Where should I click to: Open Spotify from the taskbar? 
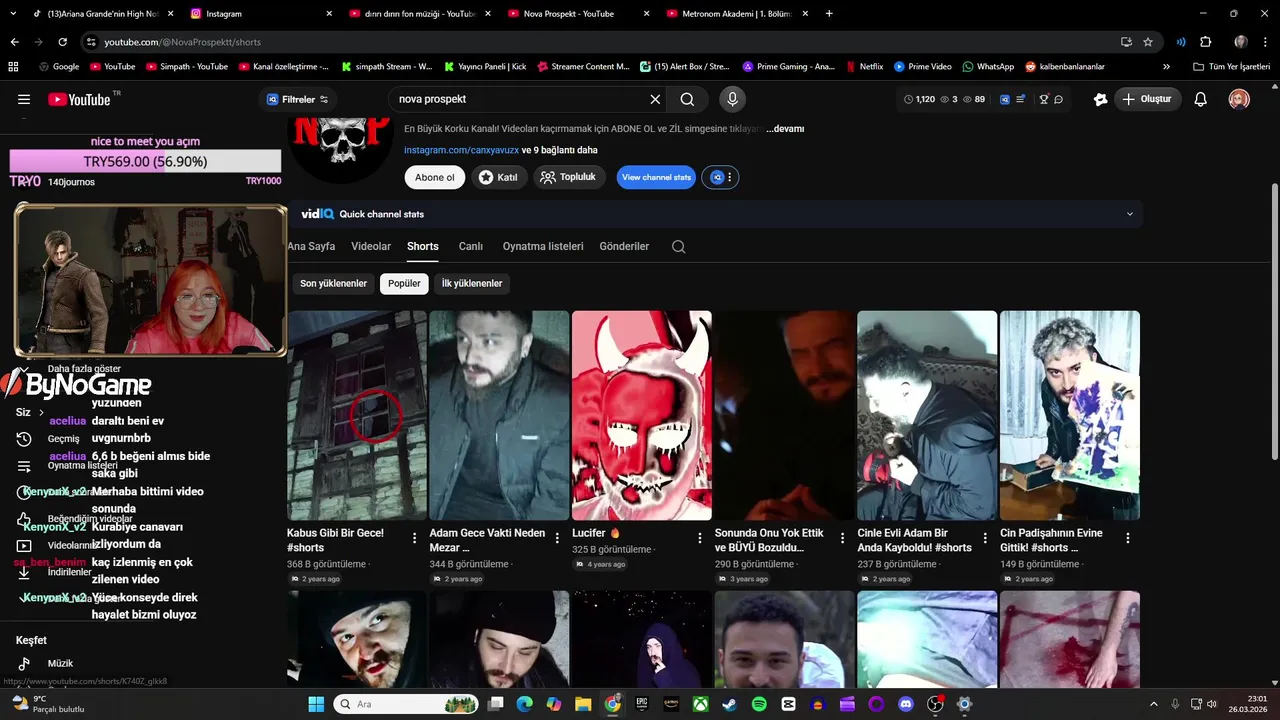[x=759, y=704]
